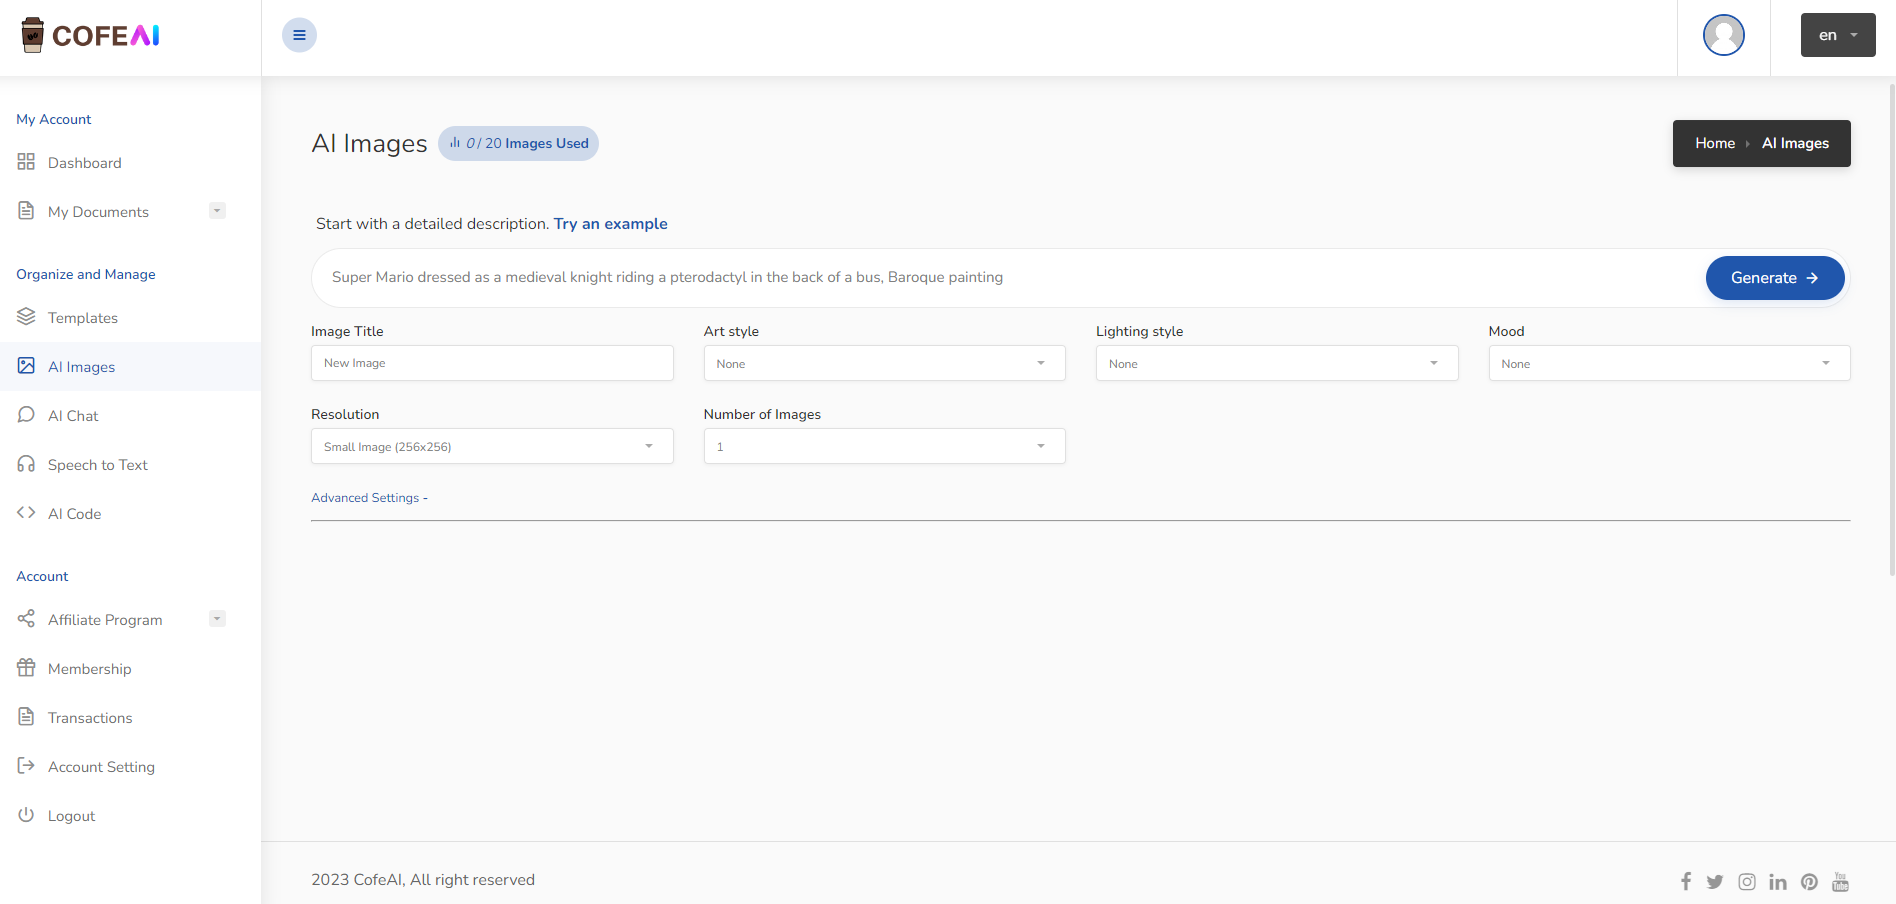The image size is (1896, 904).
Task: Go to AI Chat in sidebar
Action: pyautogui.click(x=73, y=416)
